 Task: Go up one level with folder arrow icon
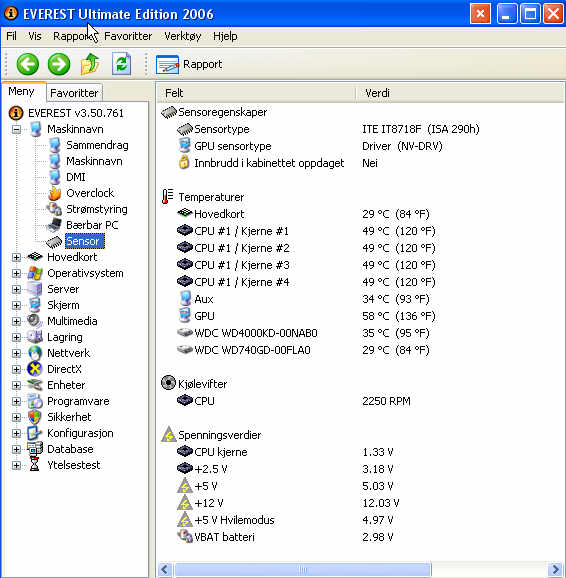(90, 64)
